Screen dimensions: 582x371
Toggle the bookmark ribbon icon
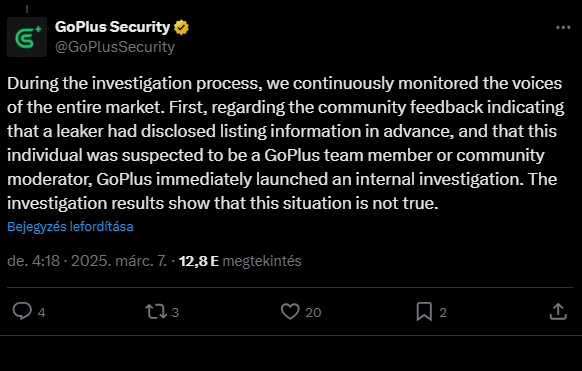[424, 312]
